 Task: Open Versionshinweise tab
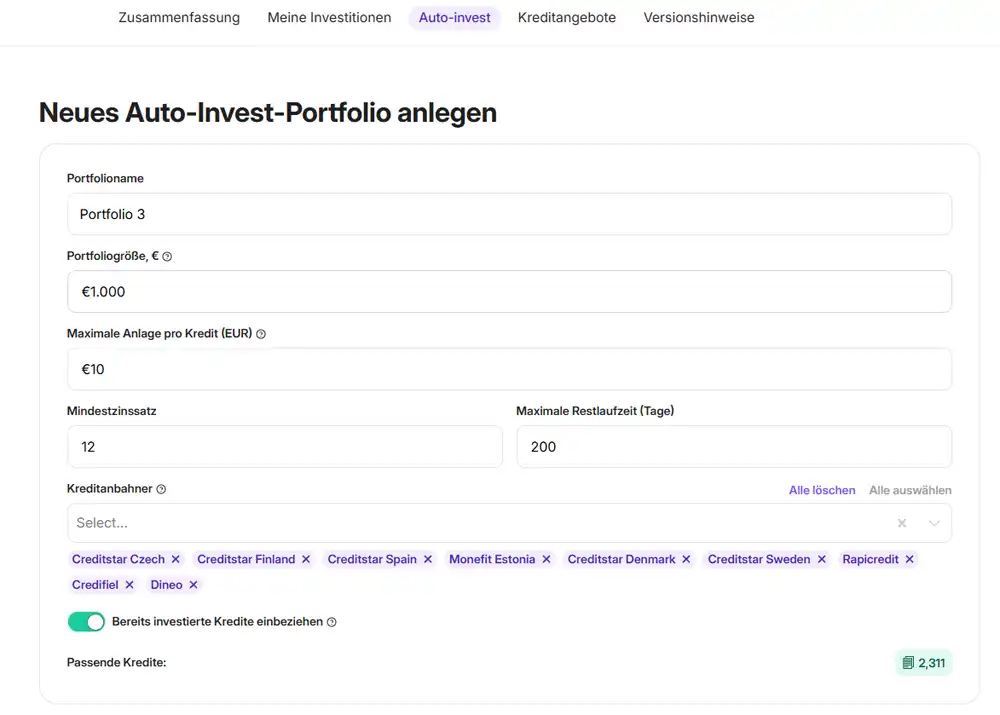699,18
